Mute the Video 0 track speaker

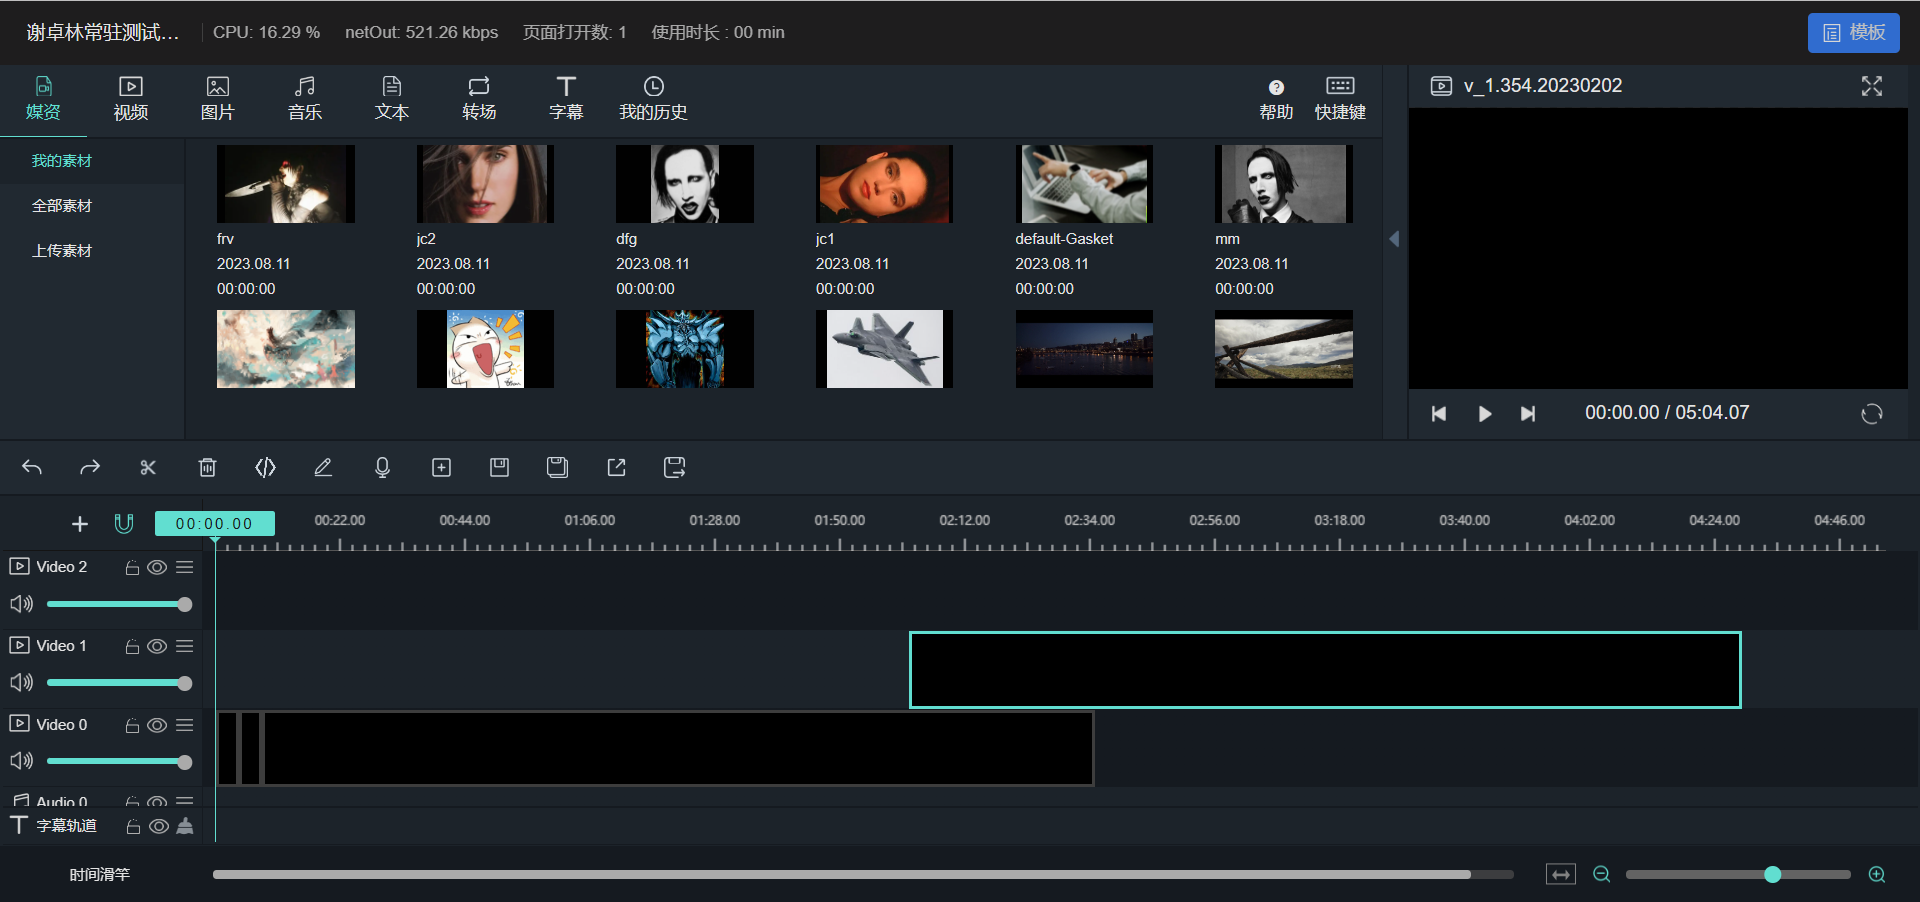pos(21,761)
